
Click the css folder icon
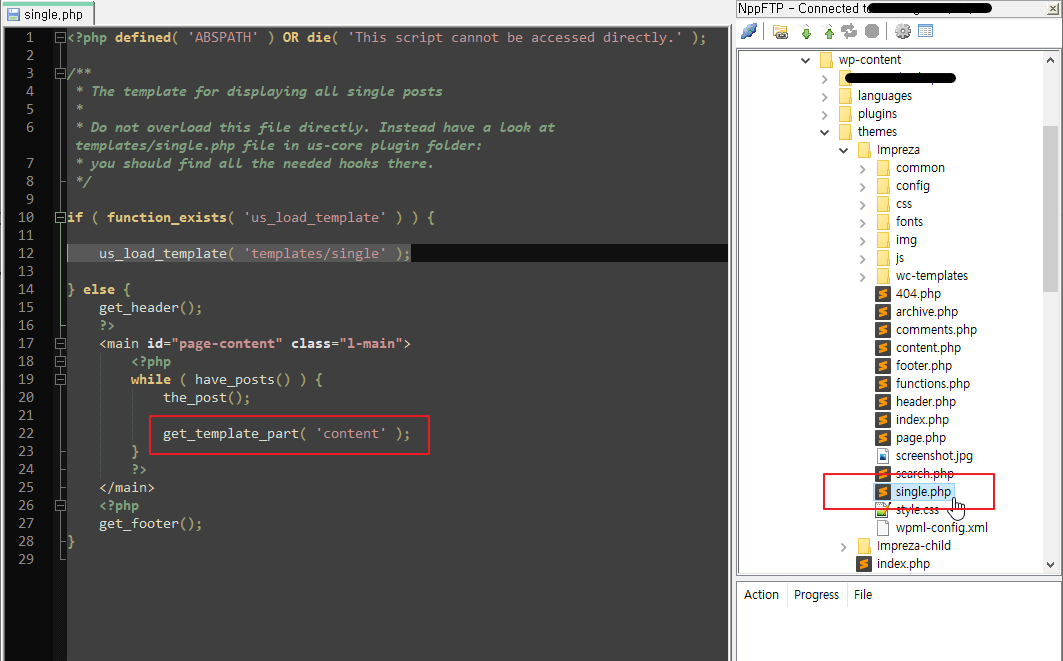[x=883, y=203]
